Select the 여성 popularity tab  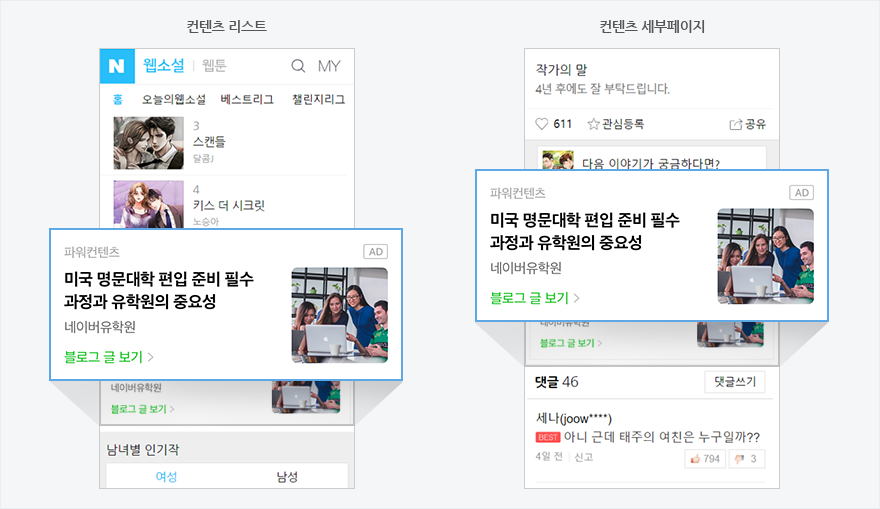point(166,476)
